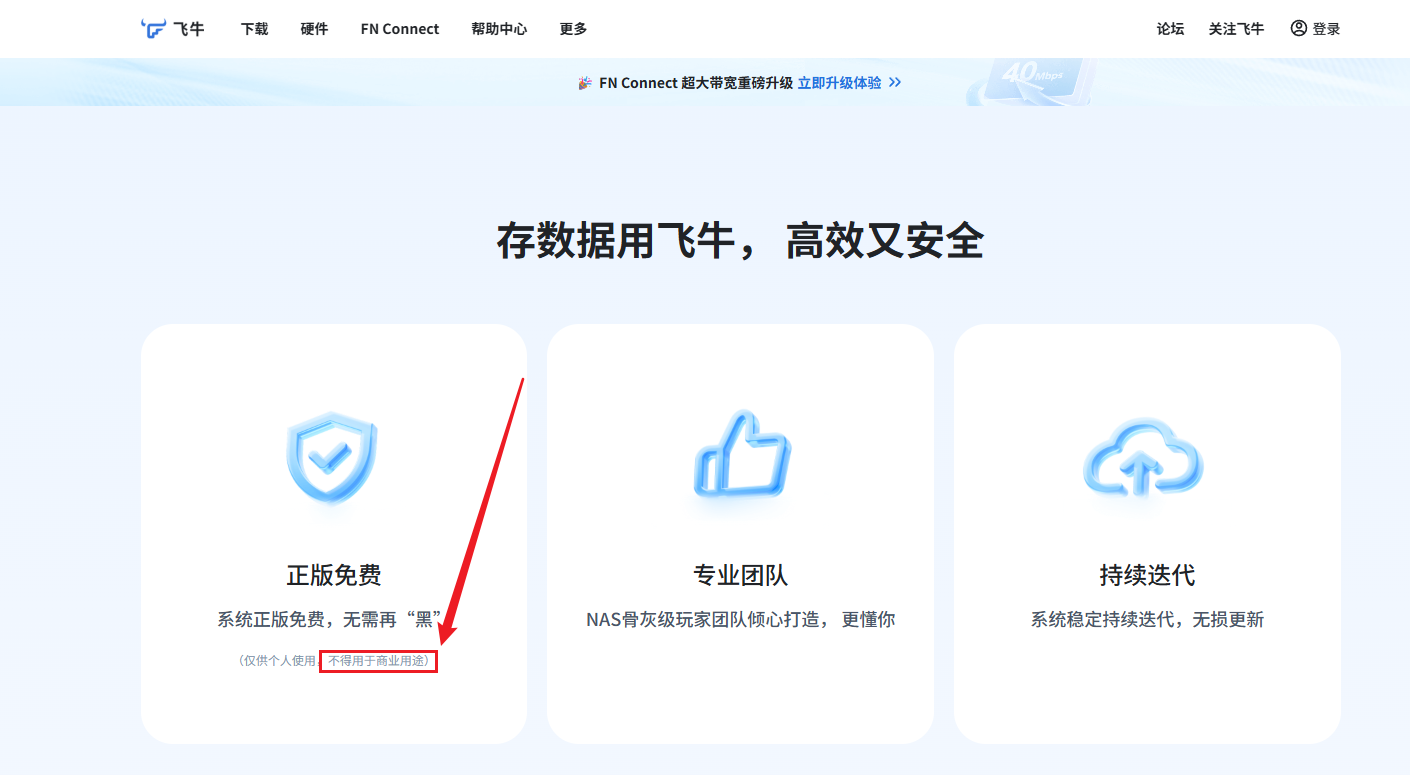1410x775 pixels.
Task: Expand the 更多 navigation menu
Action: 573,29
